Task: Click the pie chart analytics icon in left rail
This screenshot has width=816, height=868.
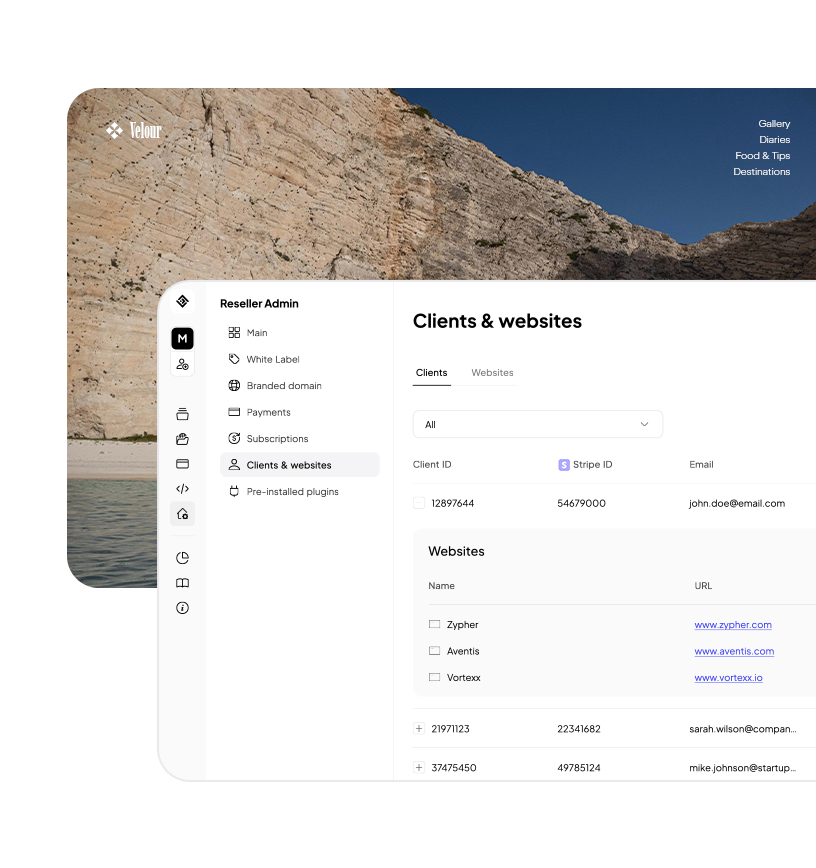Action: tap(182, 557)
